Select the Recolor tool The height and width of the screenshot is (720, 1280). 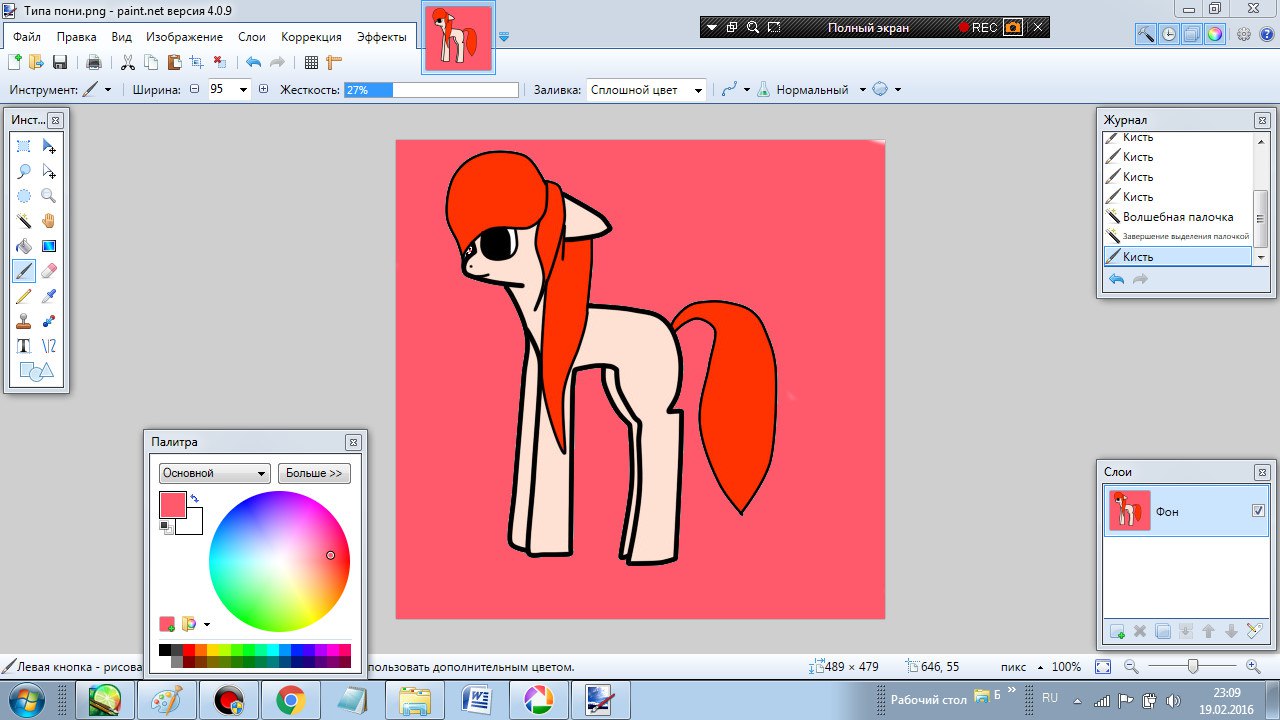pyautogui.click(x=49, y=321)
